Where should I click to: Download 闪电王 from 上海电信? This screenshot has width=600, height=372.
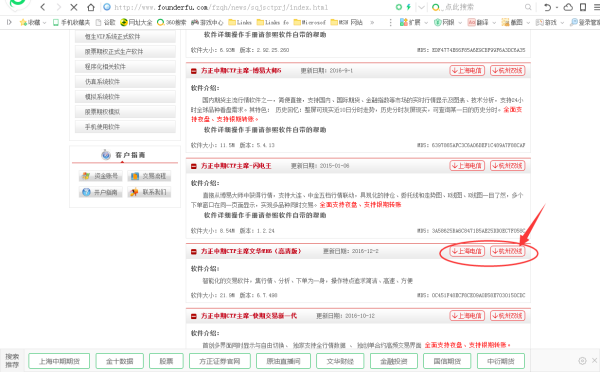point(467,166)
